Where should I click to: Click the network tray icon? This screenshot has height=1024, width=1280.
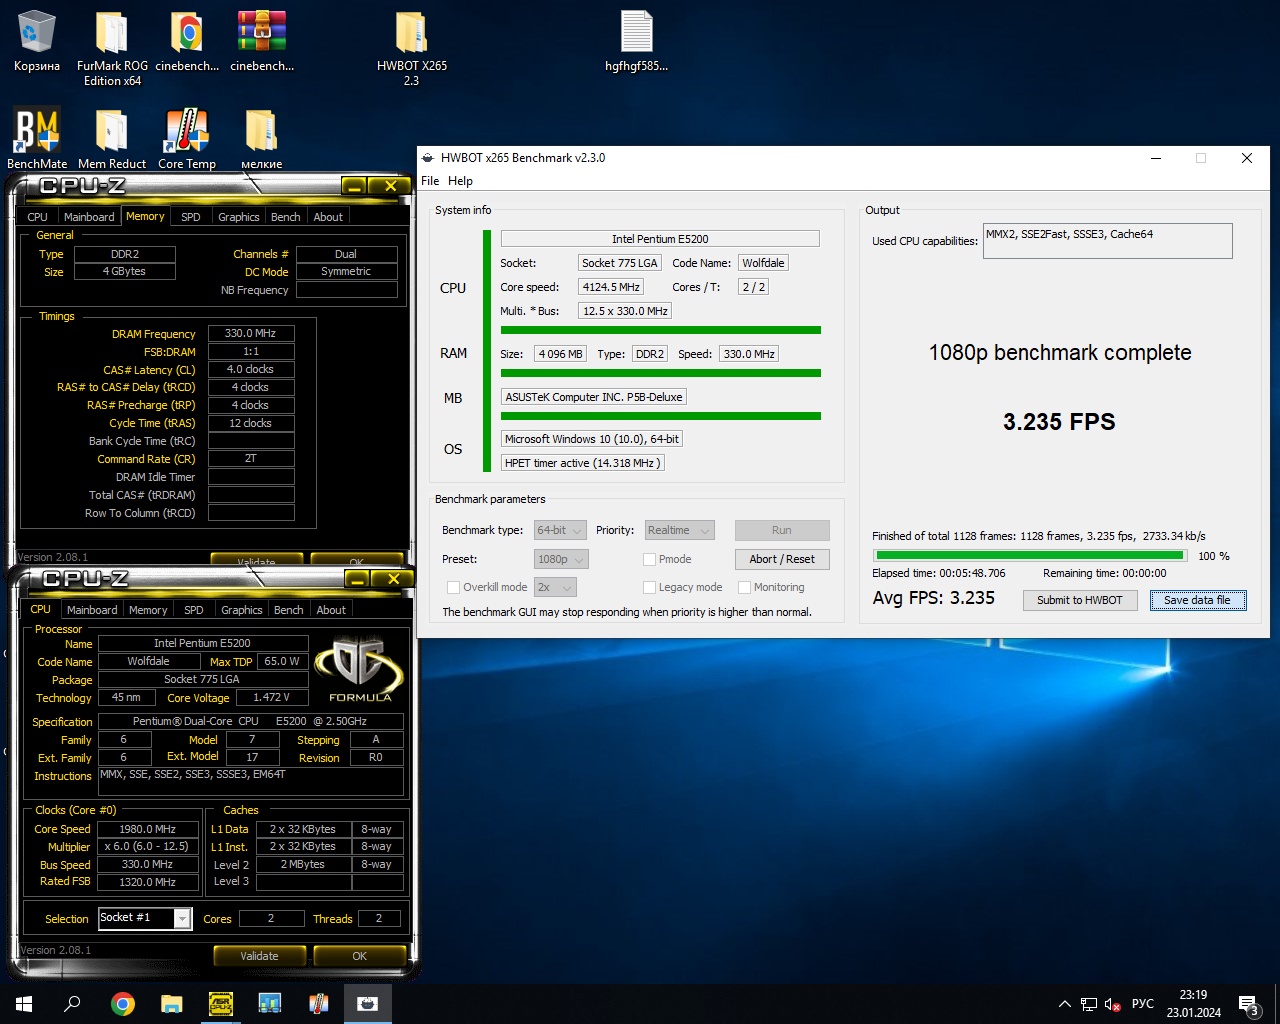pyautogui.click(x=1089, y=1004)
